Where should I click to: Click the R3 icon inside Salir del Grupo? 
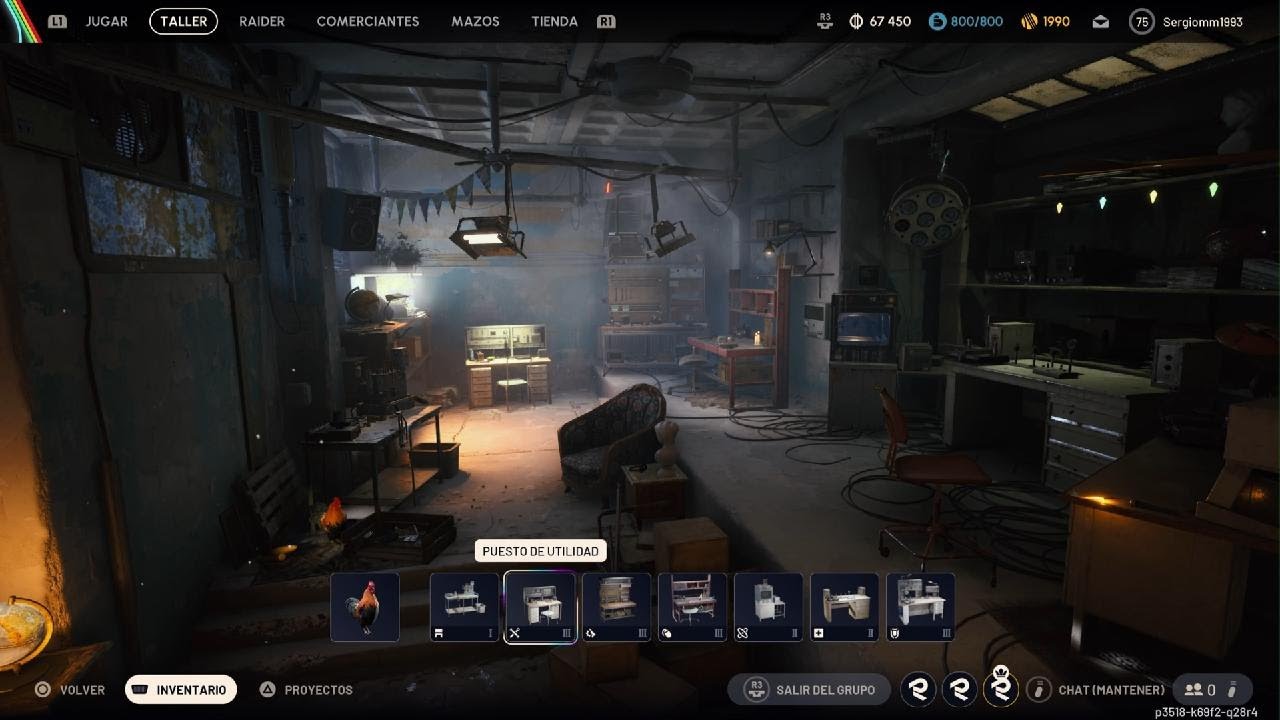pyautogui.click(x=757, y=689)
